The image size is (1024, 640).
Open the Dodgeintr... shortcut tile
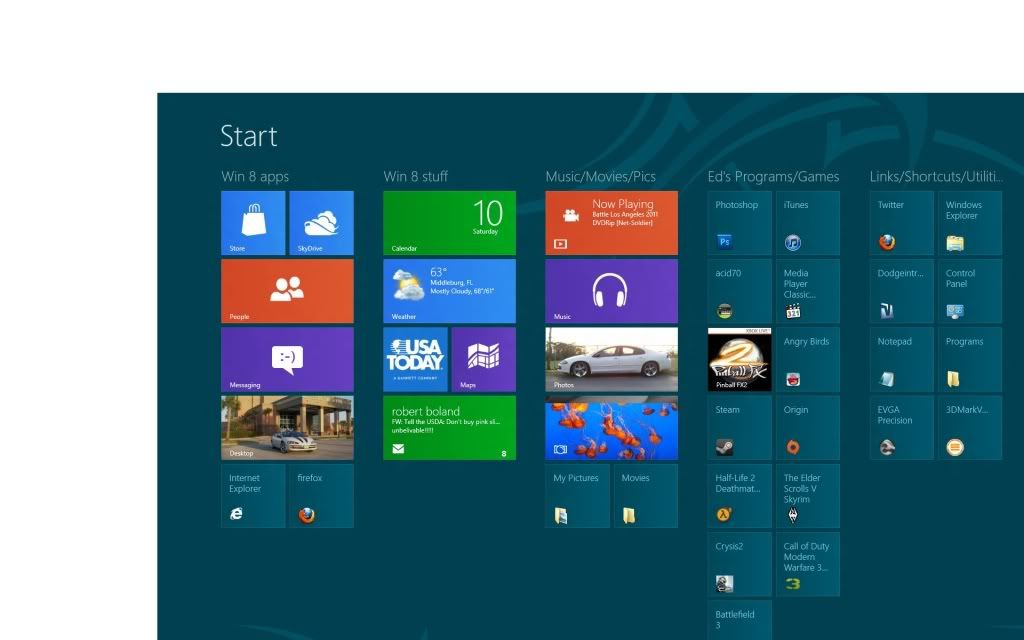pos(902,291)
